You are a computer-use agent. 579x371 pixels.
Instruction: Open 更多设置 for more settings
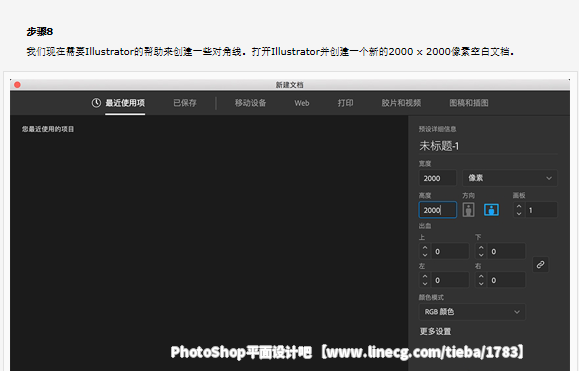pyautogui.click(x=435, y=332)
